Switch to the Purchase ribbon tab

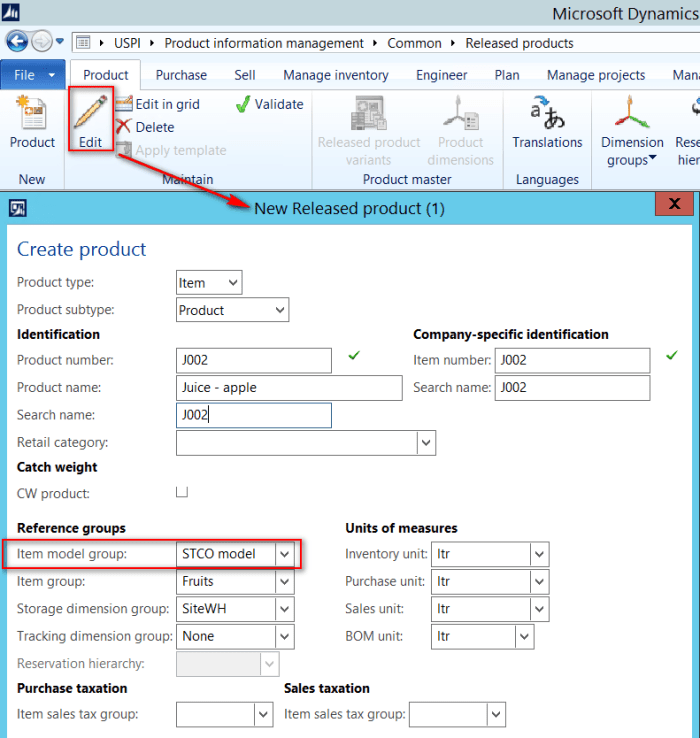[181, 75]
